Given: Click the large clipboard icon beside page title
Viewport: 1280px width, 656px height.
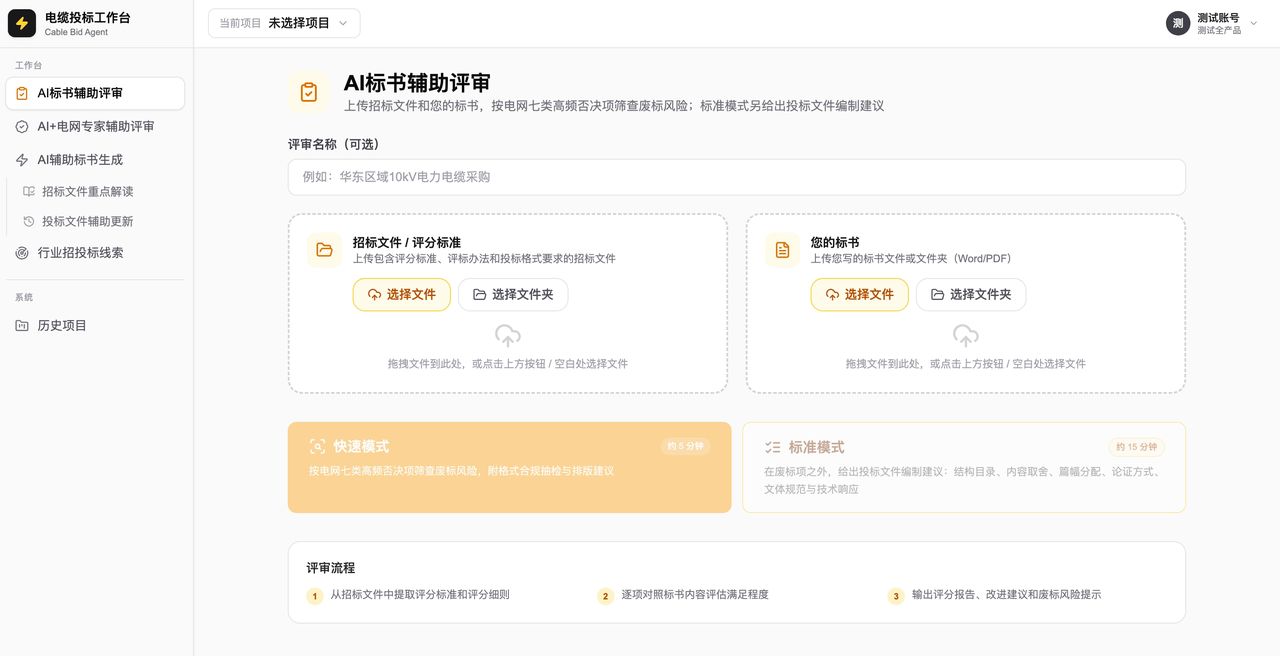Looking at the screenshot, I should click(309, 92).
